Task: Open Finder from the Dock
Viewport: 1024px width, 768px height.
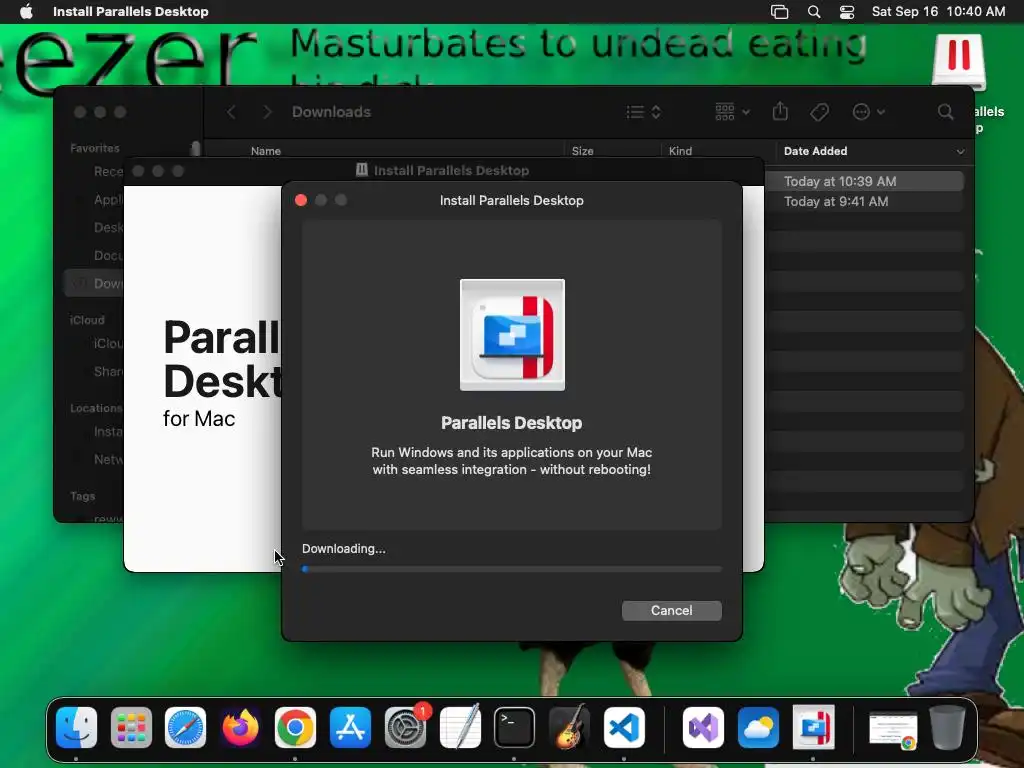Action: pos(76,728)
